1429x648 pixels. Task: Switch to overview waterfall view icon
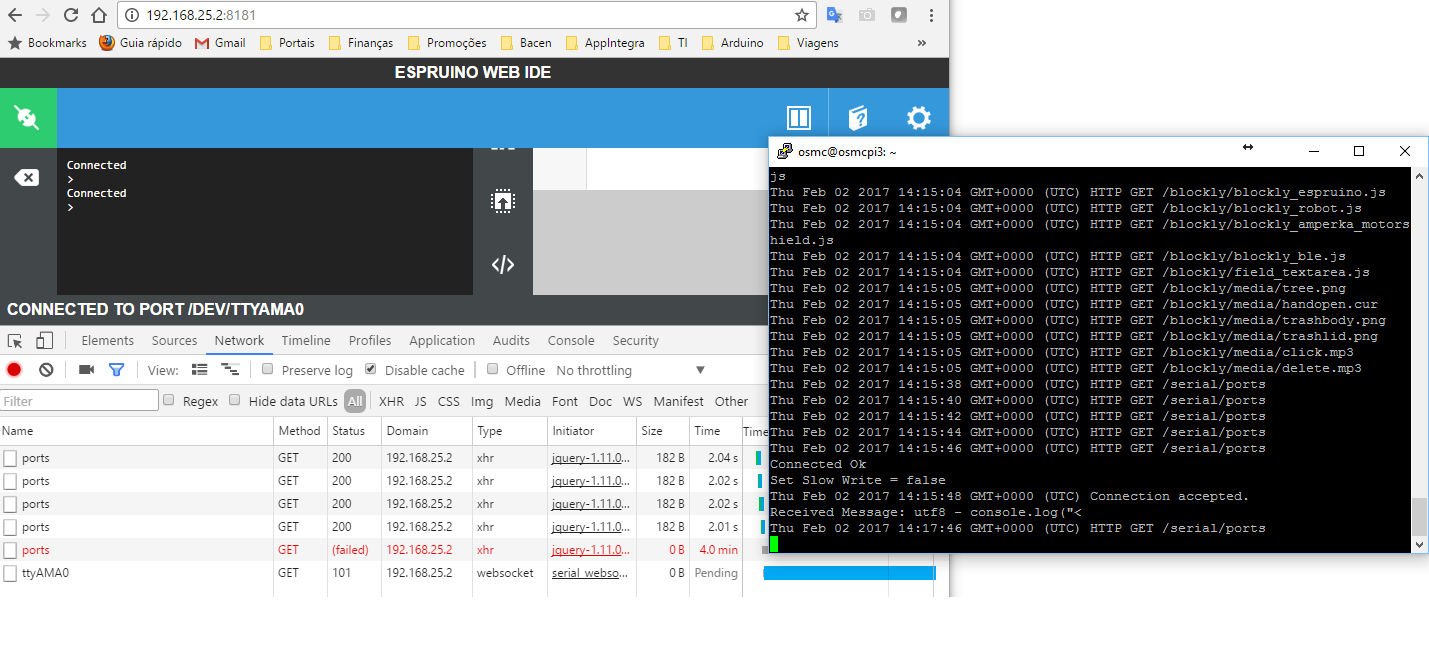pos(230,369)
